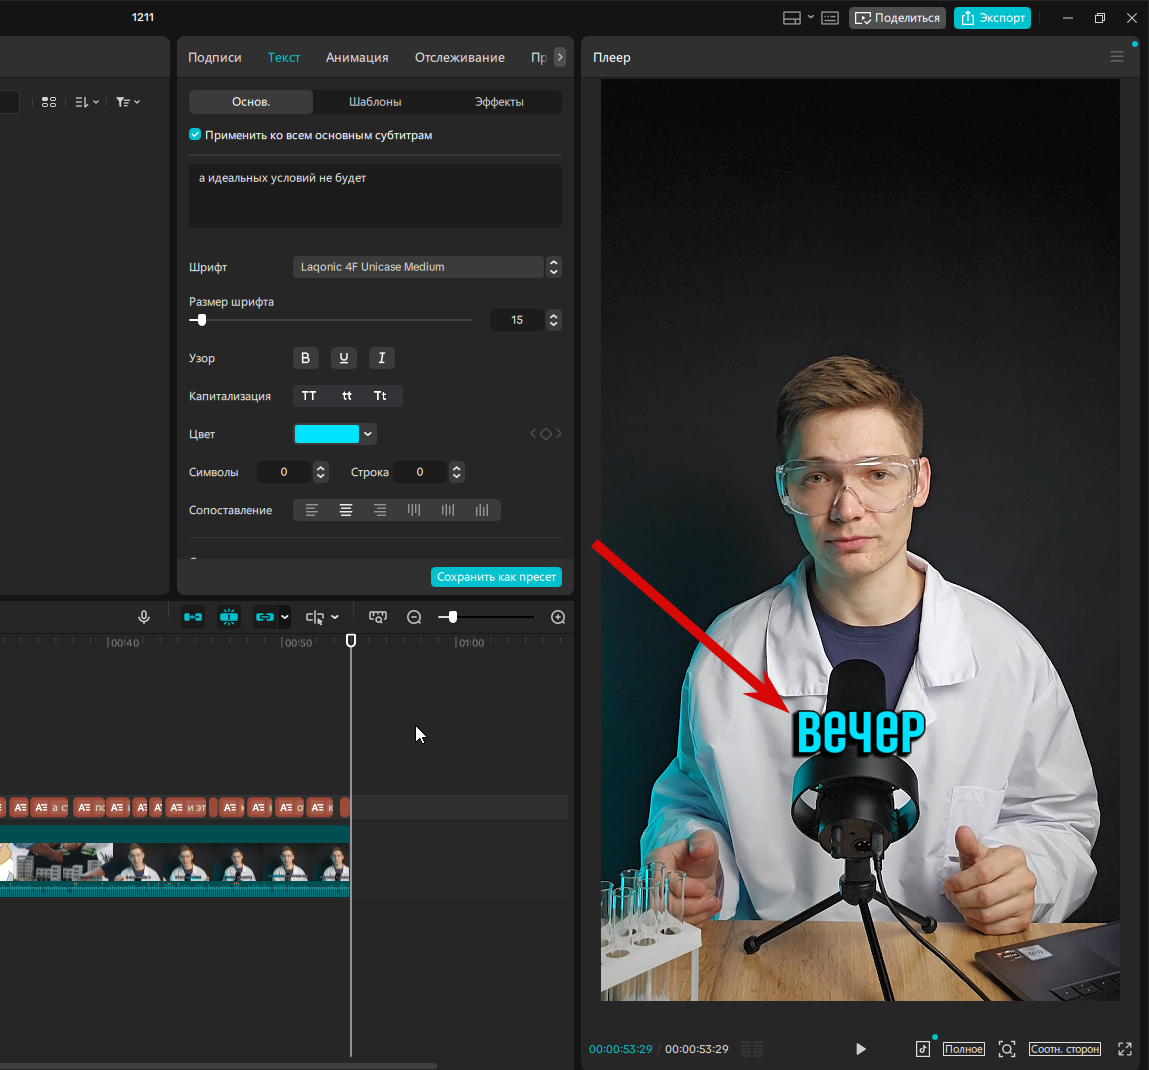Viewport: 1149px width, 1070px height.
Task: Set vertical text alignment top
Action: pyautogui.click(x=414, y=510)
